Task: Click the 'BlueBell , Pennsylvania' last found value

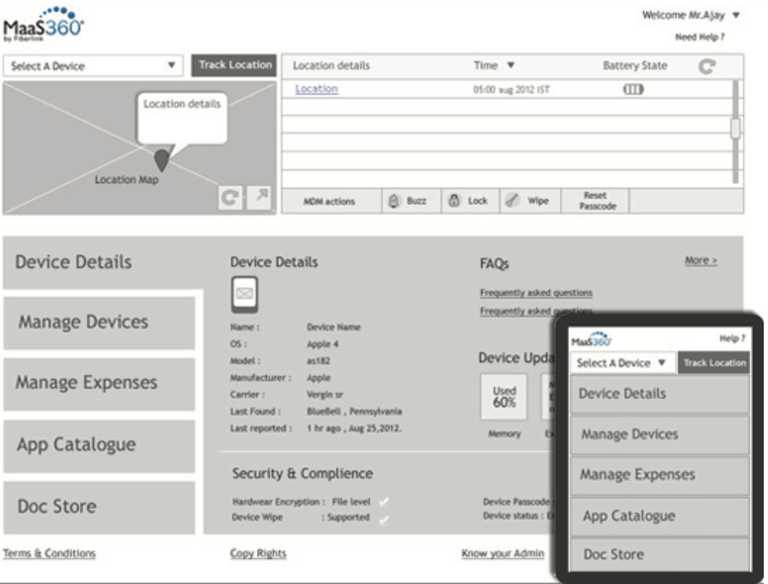Action: coord(354,412)
